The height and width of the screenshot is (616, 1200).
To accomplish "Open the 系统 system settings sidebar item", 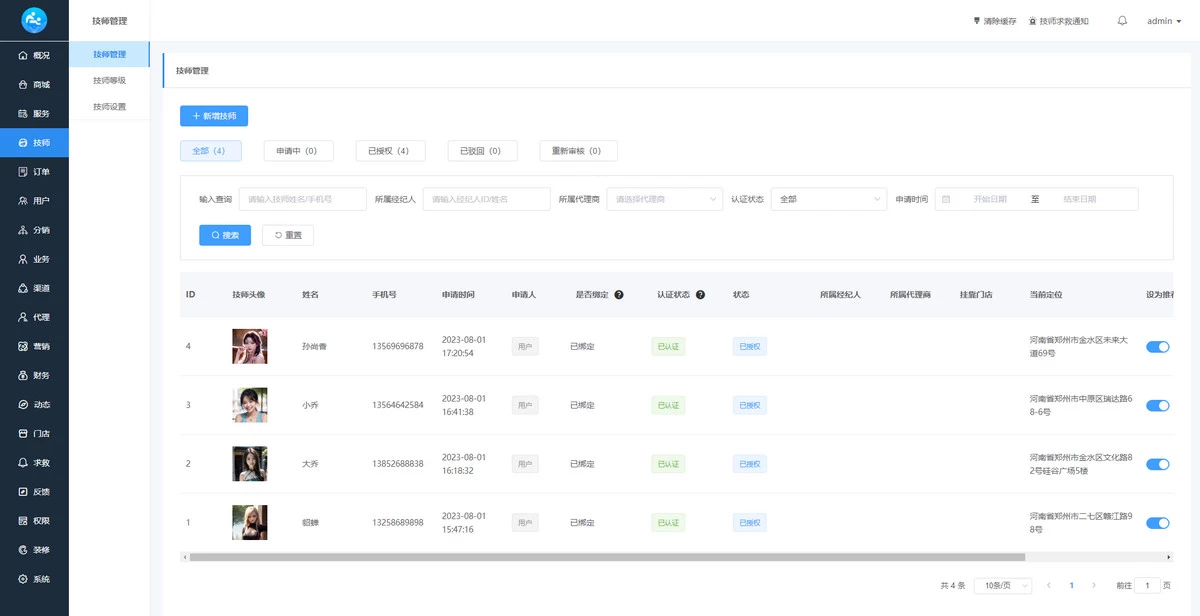I will coord(34,579).
